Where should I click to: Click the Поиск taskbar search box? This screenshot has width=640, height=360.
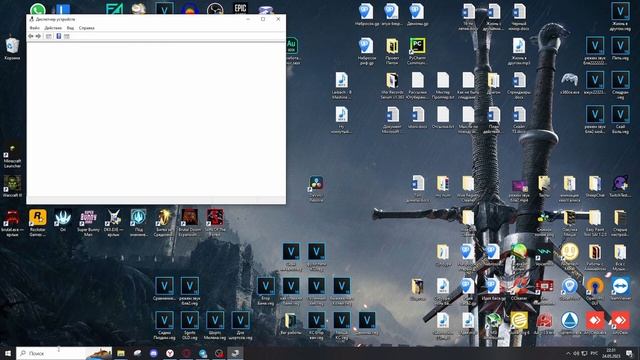64,353
